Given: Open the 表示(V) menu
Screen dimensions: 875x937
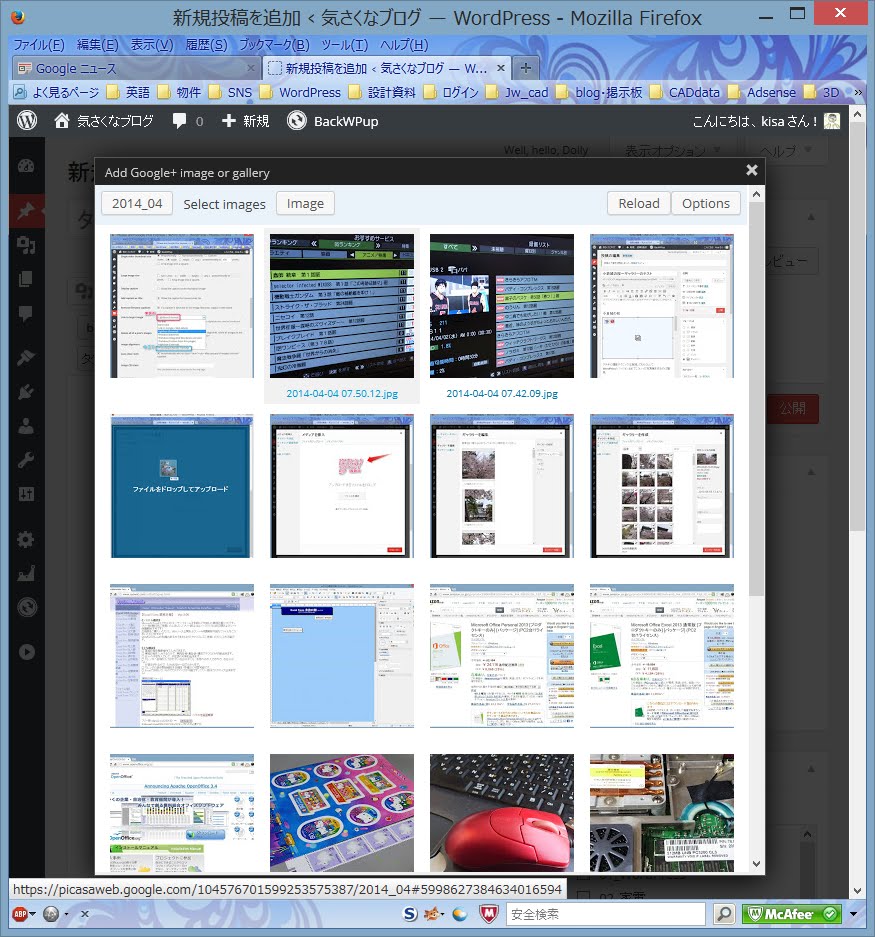Looking at the screenshot, I should [152, 45].
